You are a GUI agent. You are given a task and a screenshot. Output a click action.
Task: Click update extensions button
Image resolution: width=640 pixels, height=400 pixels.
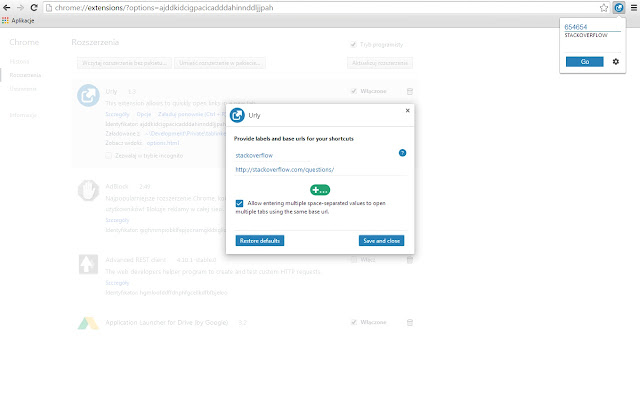pyautogui.click(x=380, y=63)
